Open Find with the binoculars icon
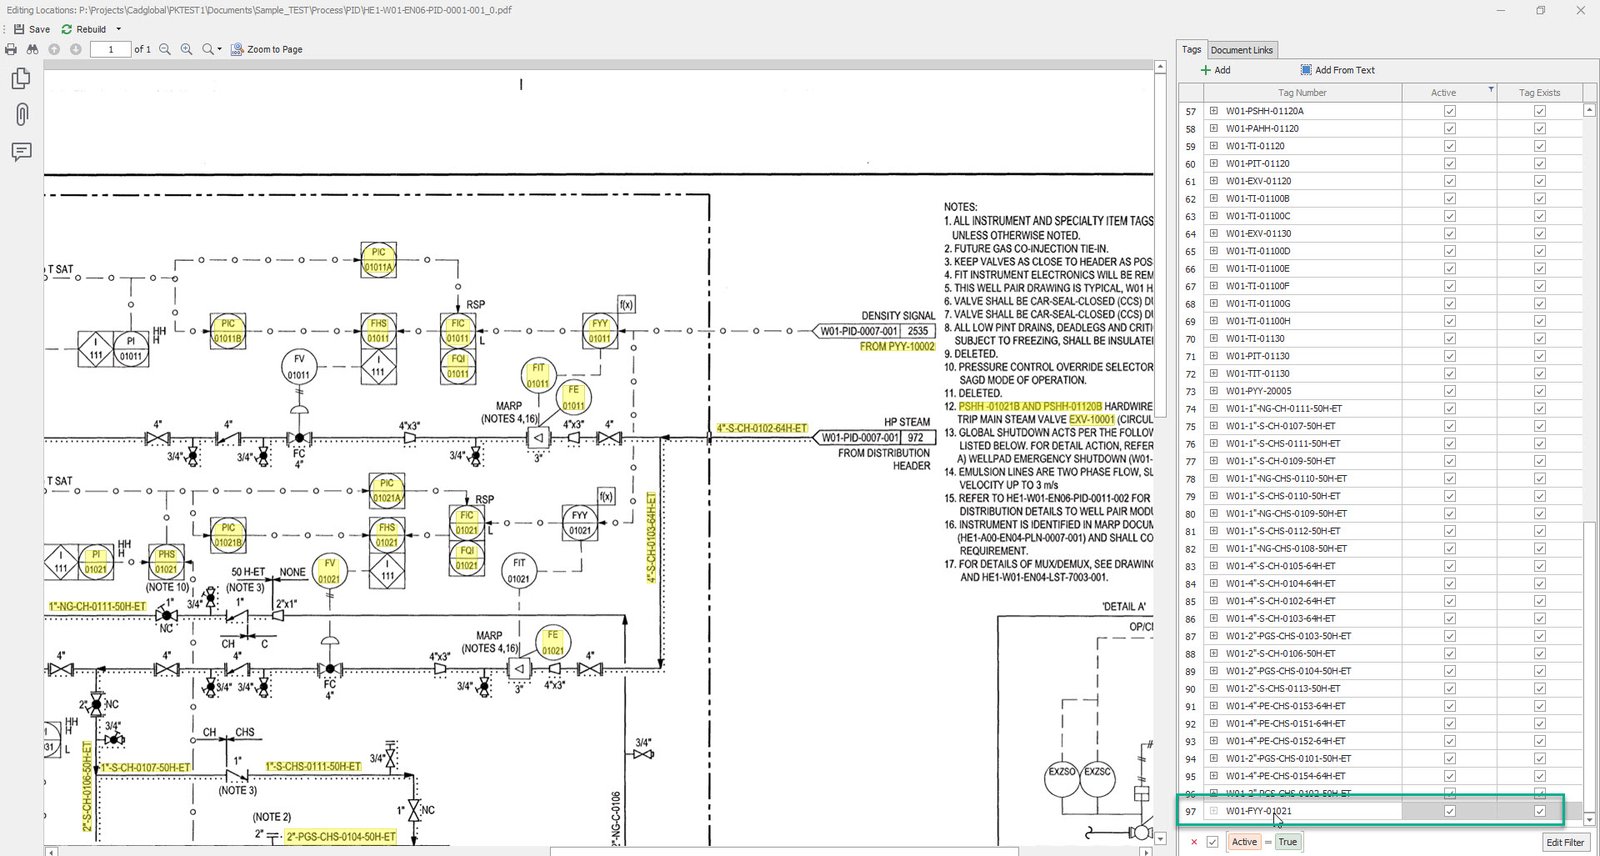The height and width of the screenshot is (856, 1600). point(32,49)
